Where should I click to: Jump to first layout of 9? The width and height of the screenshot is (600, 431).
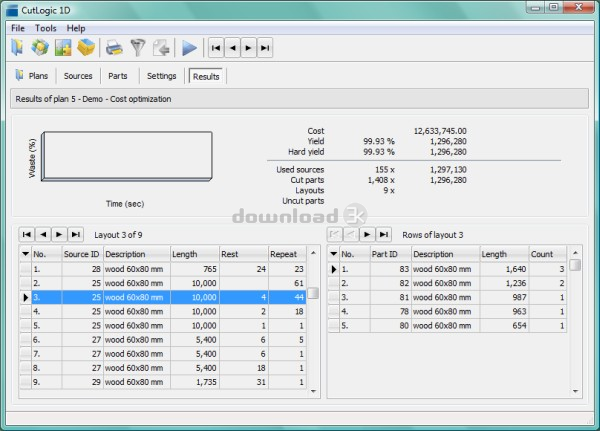(x=27, y=234)
